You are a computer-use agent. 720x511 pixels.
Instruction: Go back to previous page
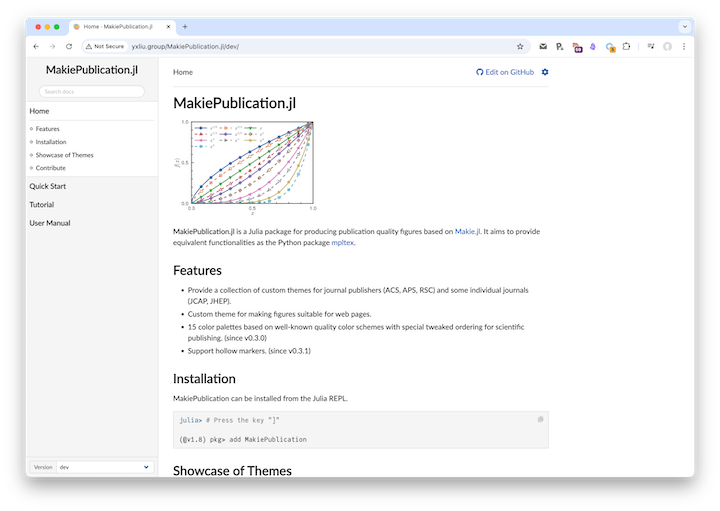click(37, 46)
